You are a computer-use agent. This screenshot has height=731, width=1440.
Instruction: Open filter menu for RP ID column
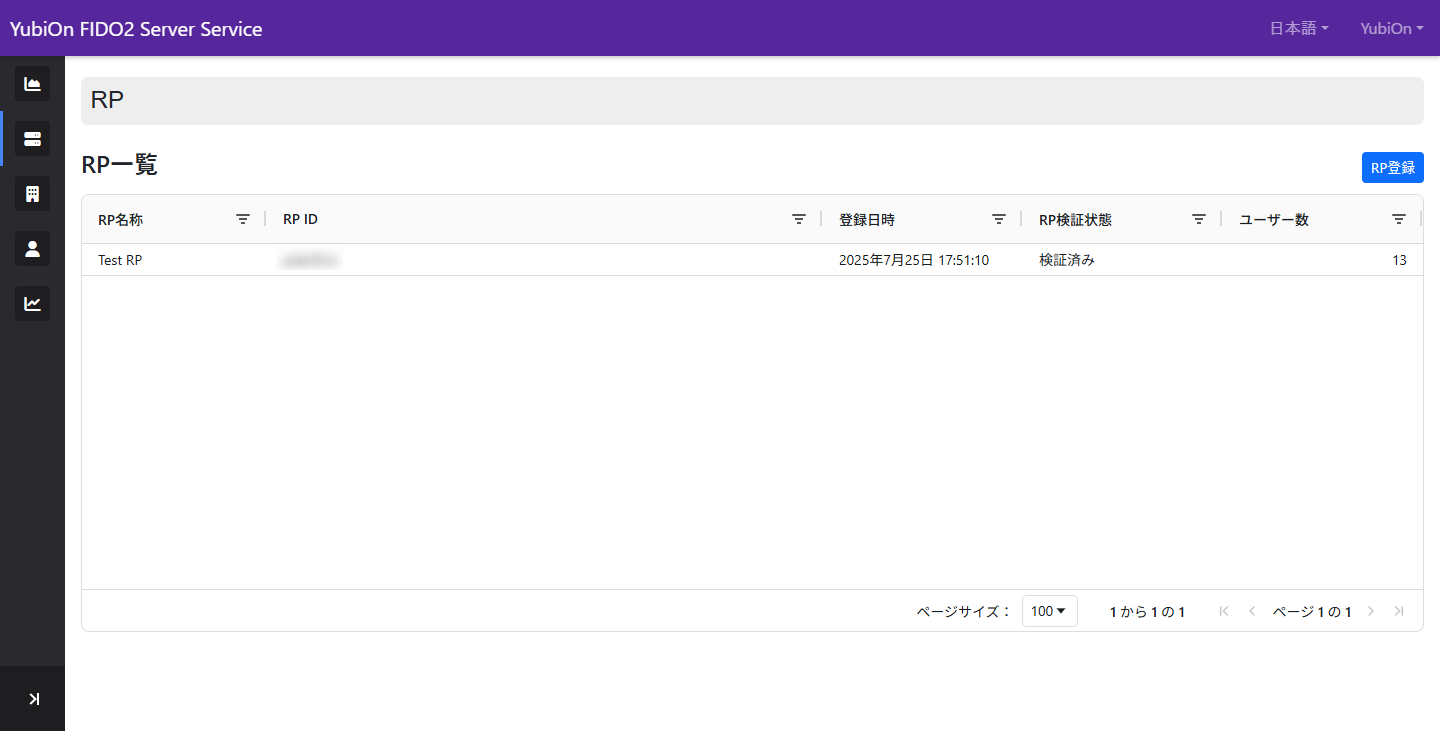[x=799, y=219]
